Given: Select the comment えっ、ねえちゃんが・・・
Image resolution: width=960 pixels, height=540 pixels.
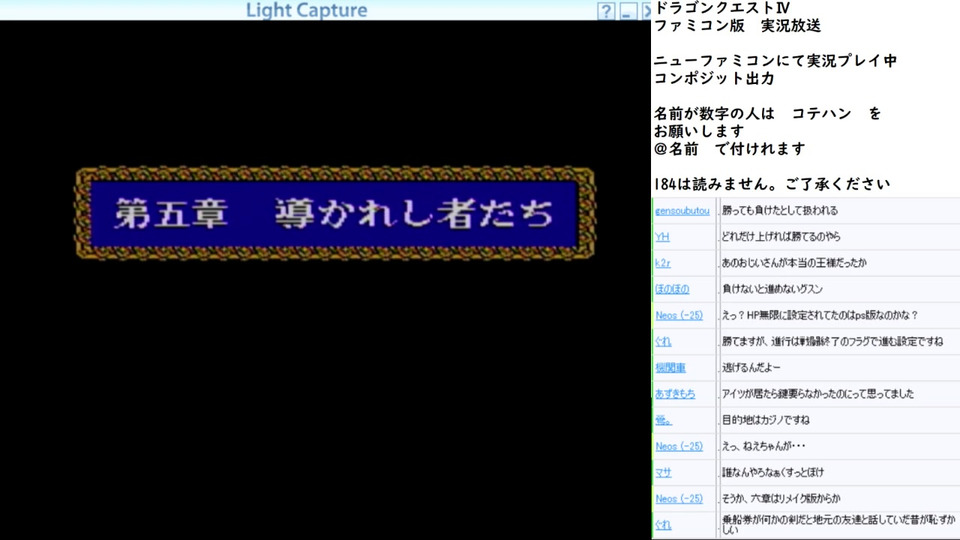Looking at the screenshot, I should [763, 446].
